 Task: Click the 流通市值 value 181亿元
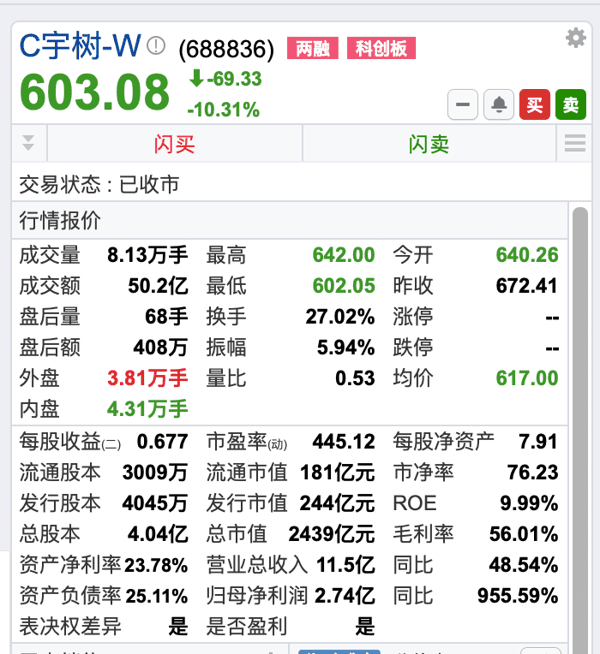337,473
